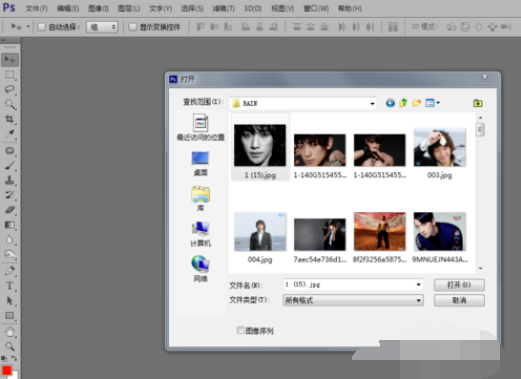Select the Move tool in toolbox
521x379 pixels.
click(x=10, y=60)
